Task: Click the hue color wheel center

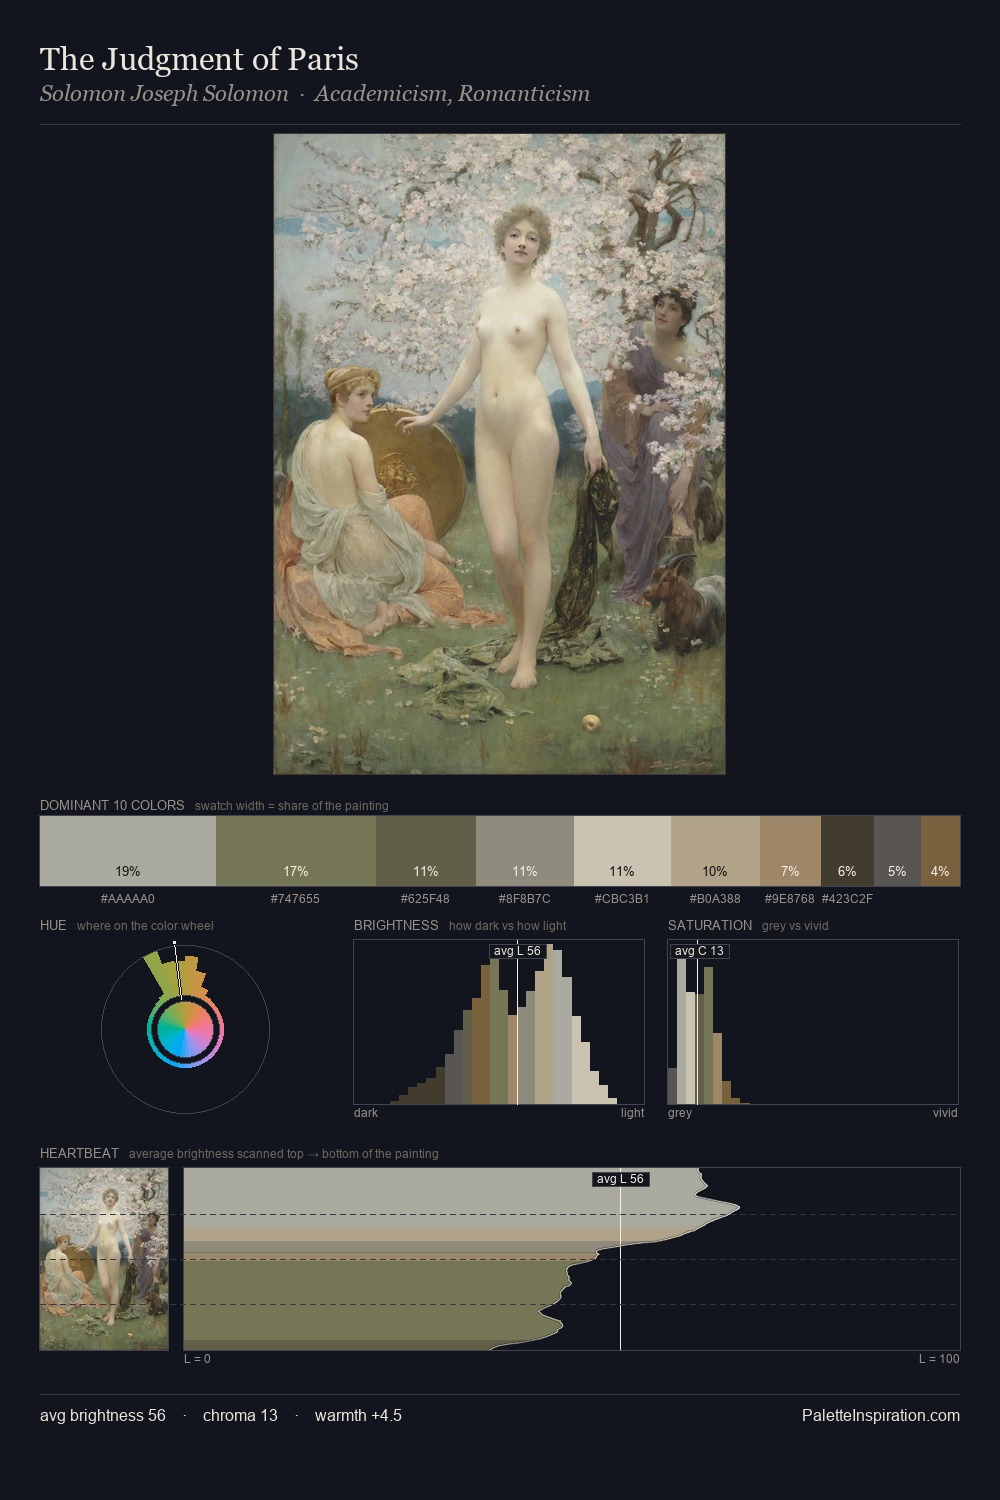Action: pyautogui.click(x=185, y=1029)
